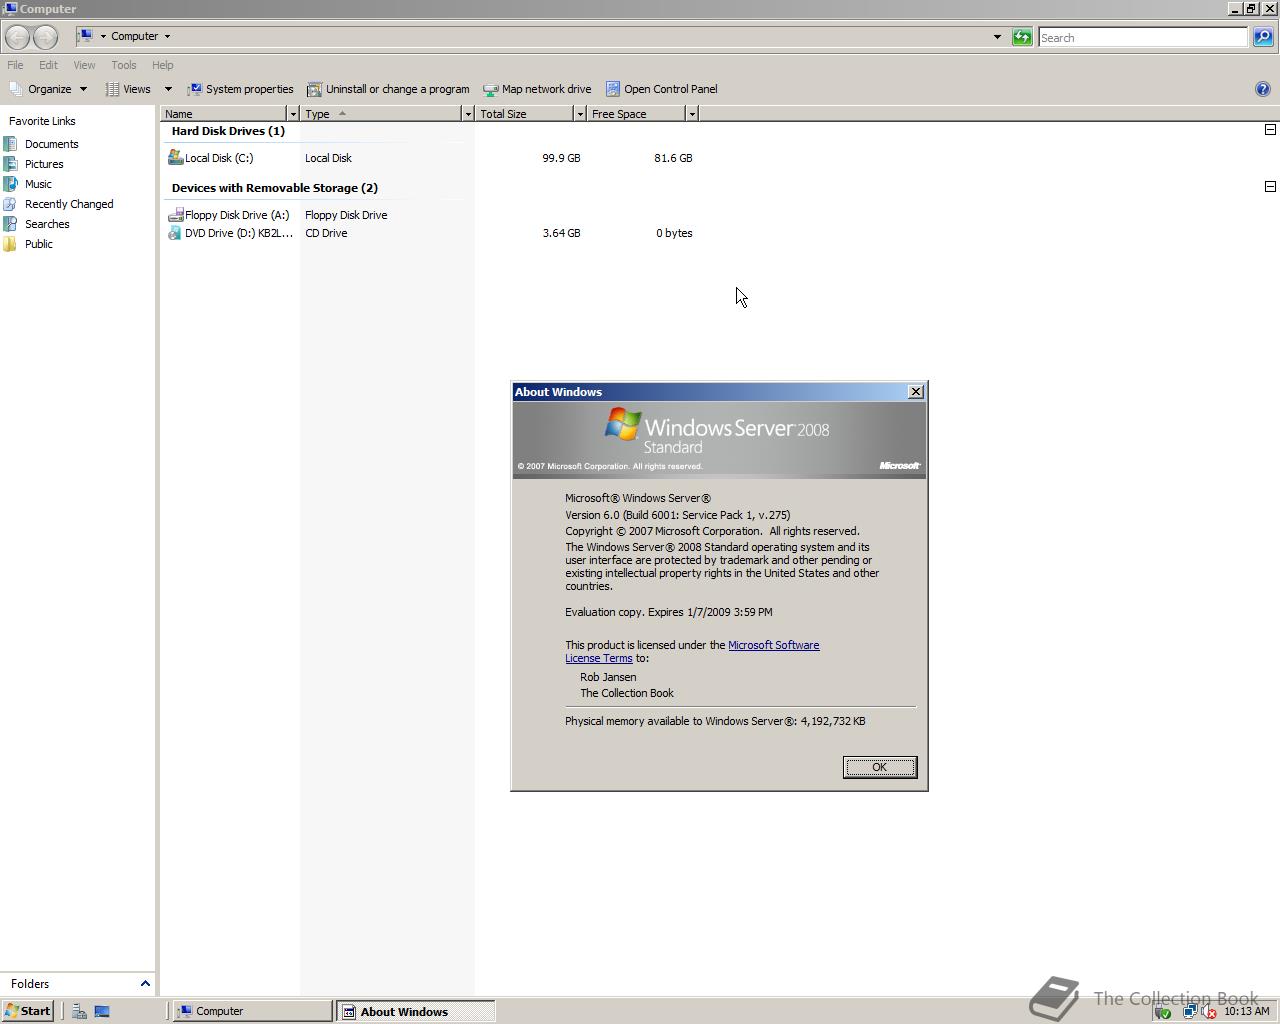1280x1024 pixels.
Task: Click the Organize toolbar button
Action: pos(48,89)
